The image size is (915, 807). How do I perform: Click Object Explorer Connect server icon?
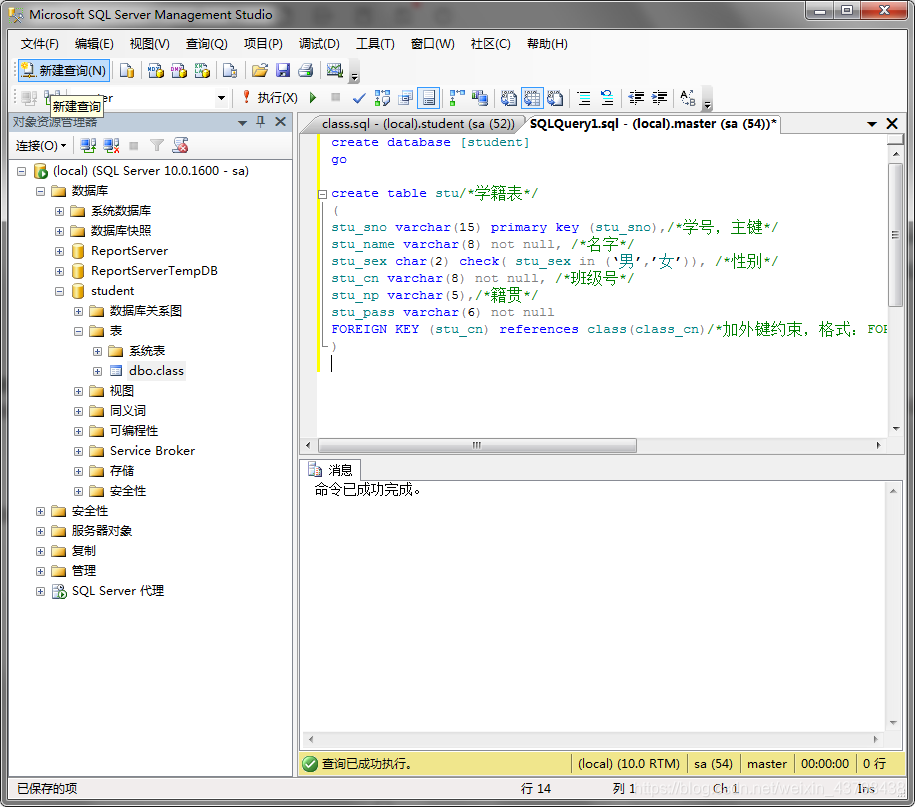pos(88,146)
